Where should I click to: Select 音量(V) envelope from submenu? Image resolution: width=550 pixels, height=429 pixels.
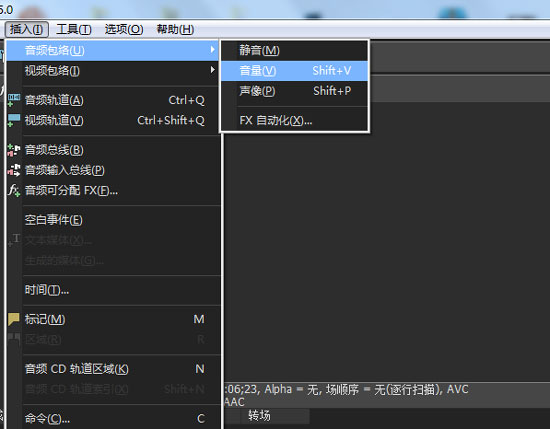pyautogui.click(x=294, y=71)
